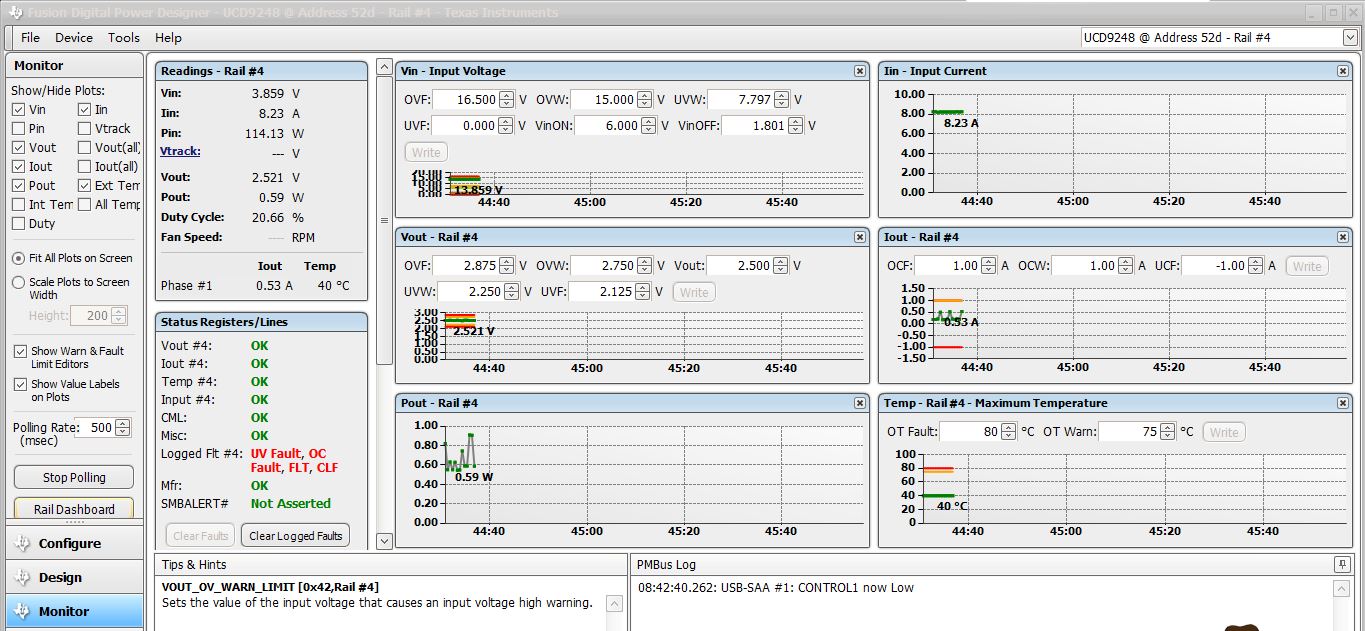Click the PMBus Log CONTROL1 entry
The width and height of the screenshot is (1365, 631).
tap(776, 588)
